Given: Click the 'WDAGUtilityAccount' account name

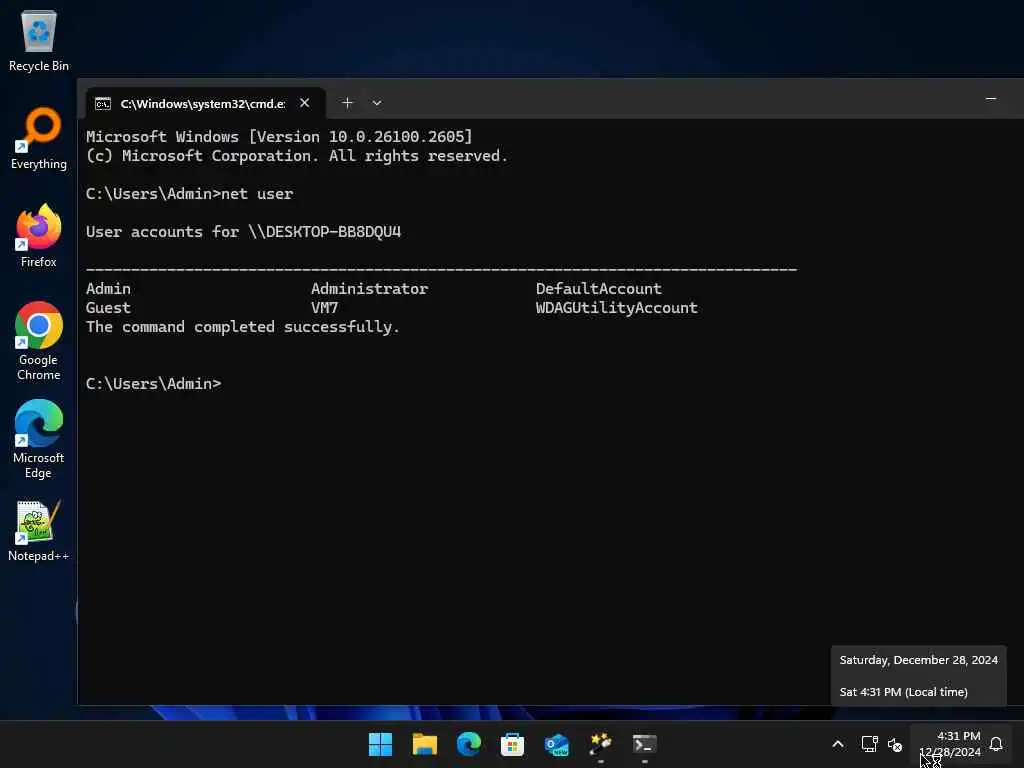Looking at the screenshot, I should [x=616, y=308].
